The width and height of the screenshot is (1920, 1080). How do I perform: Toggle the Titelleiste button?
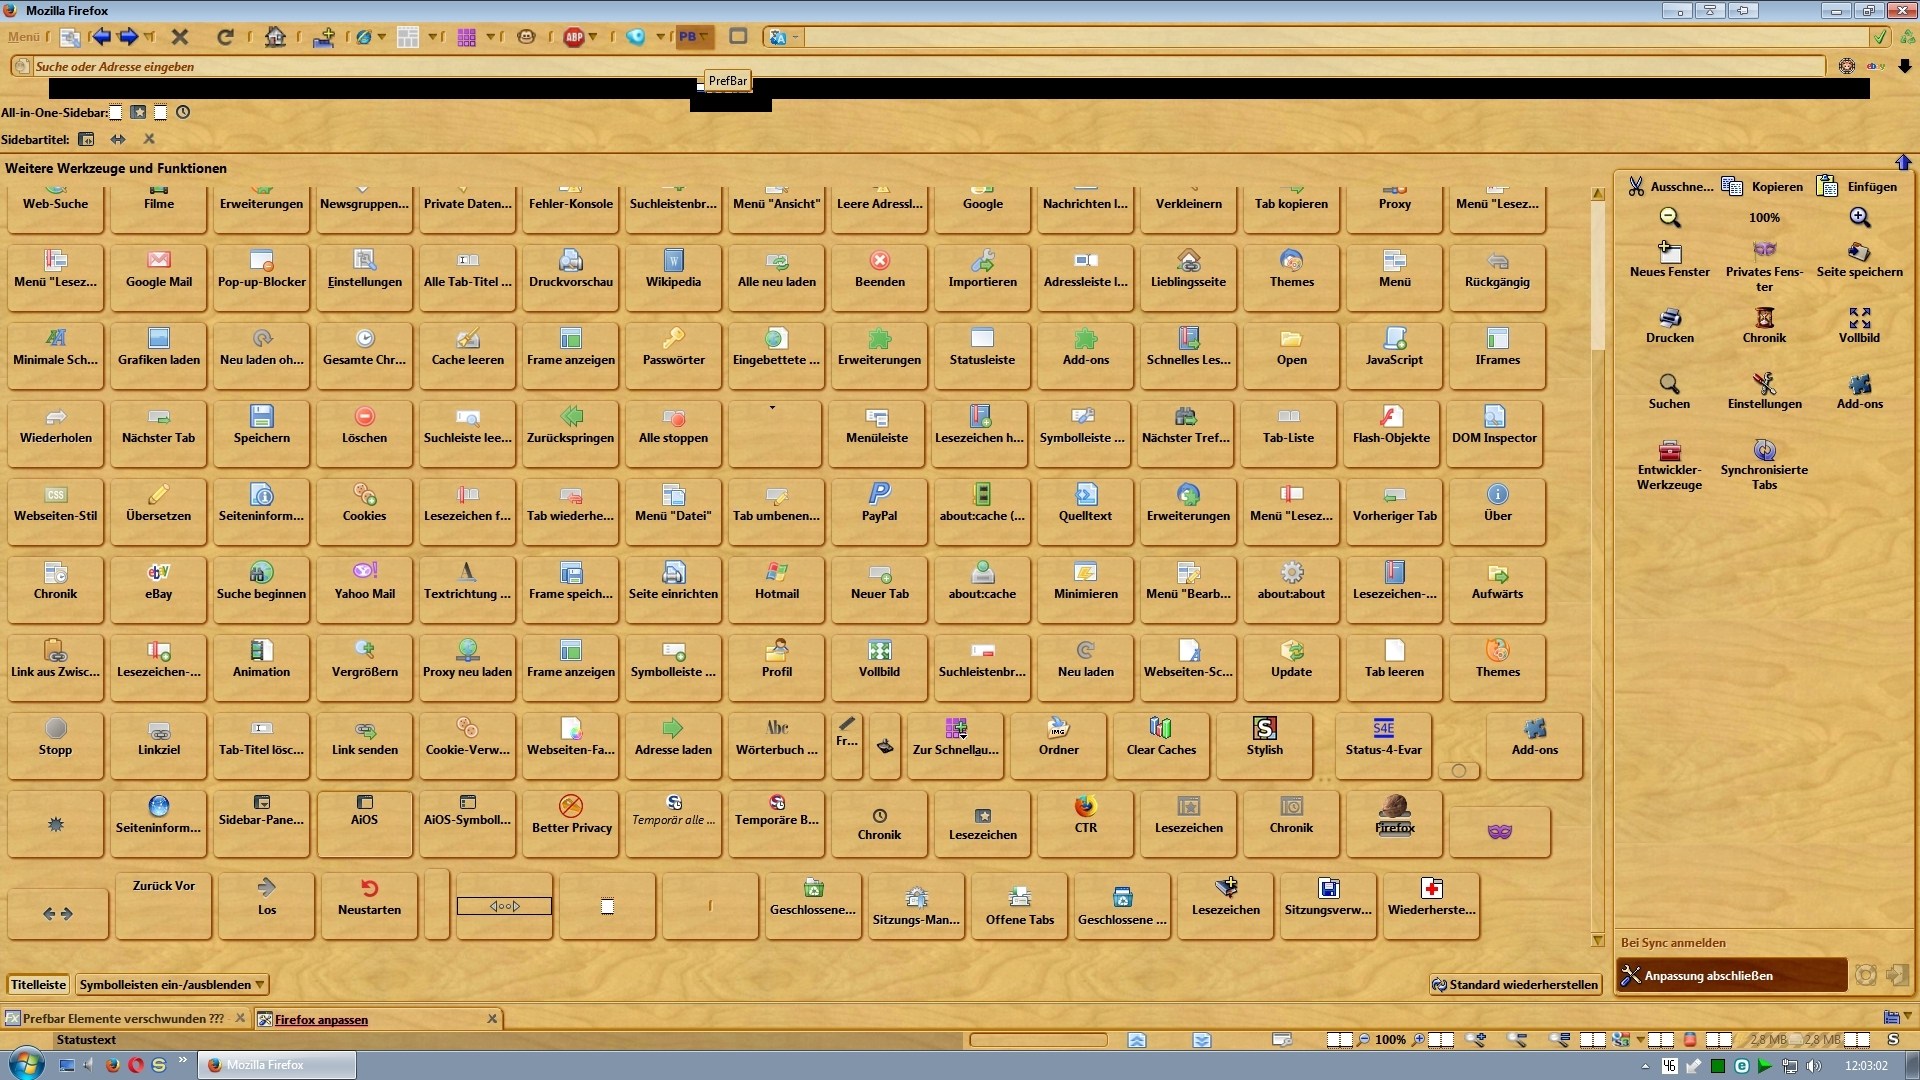38,985
